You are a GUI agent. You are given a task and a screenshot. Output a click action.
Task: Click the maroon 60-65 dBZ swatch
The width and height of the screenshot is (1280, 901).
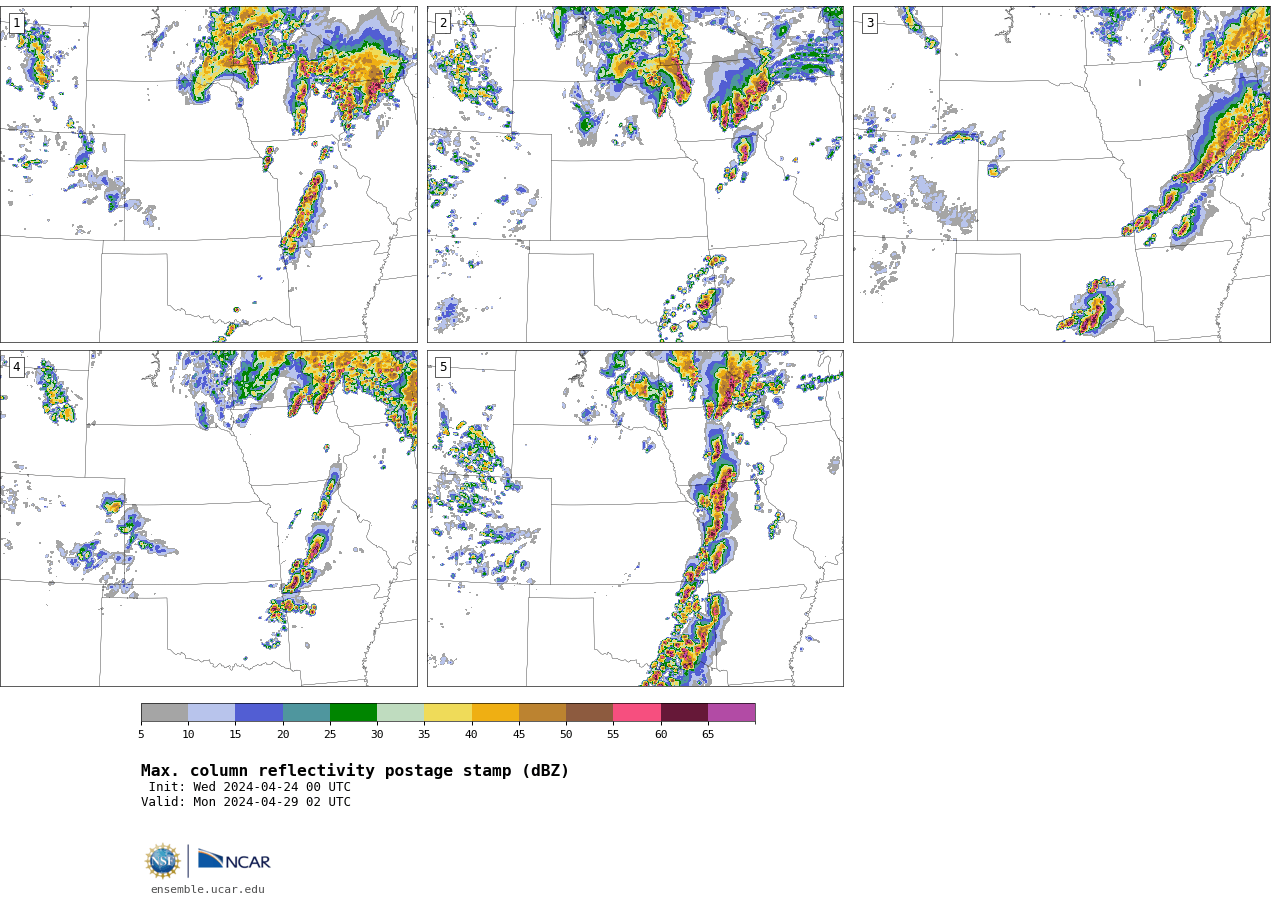click(684, 712)
